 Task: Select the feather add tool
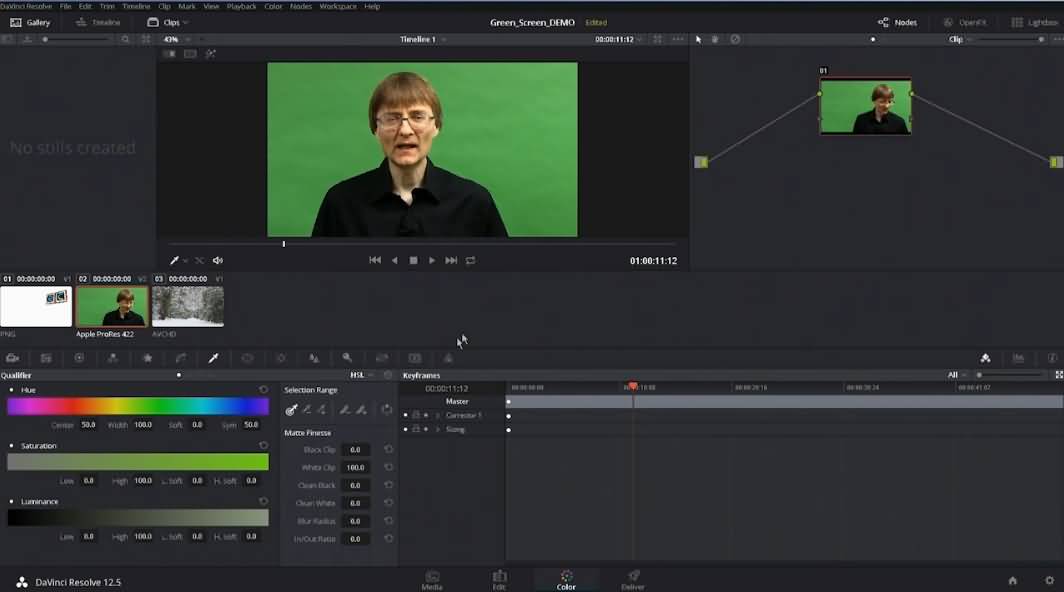pos(361,409)
